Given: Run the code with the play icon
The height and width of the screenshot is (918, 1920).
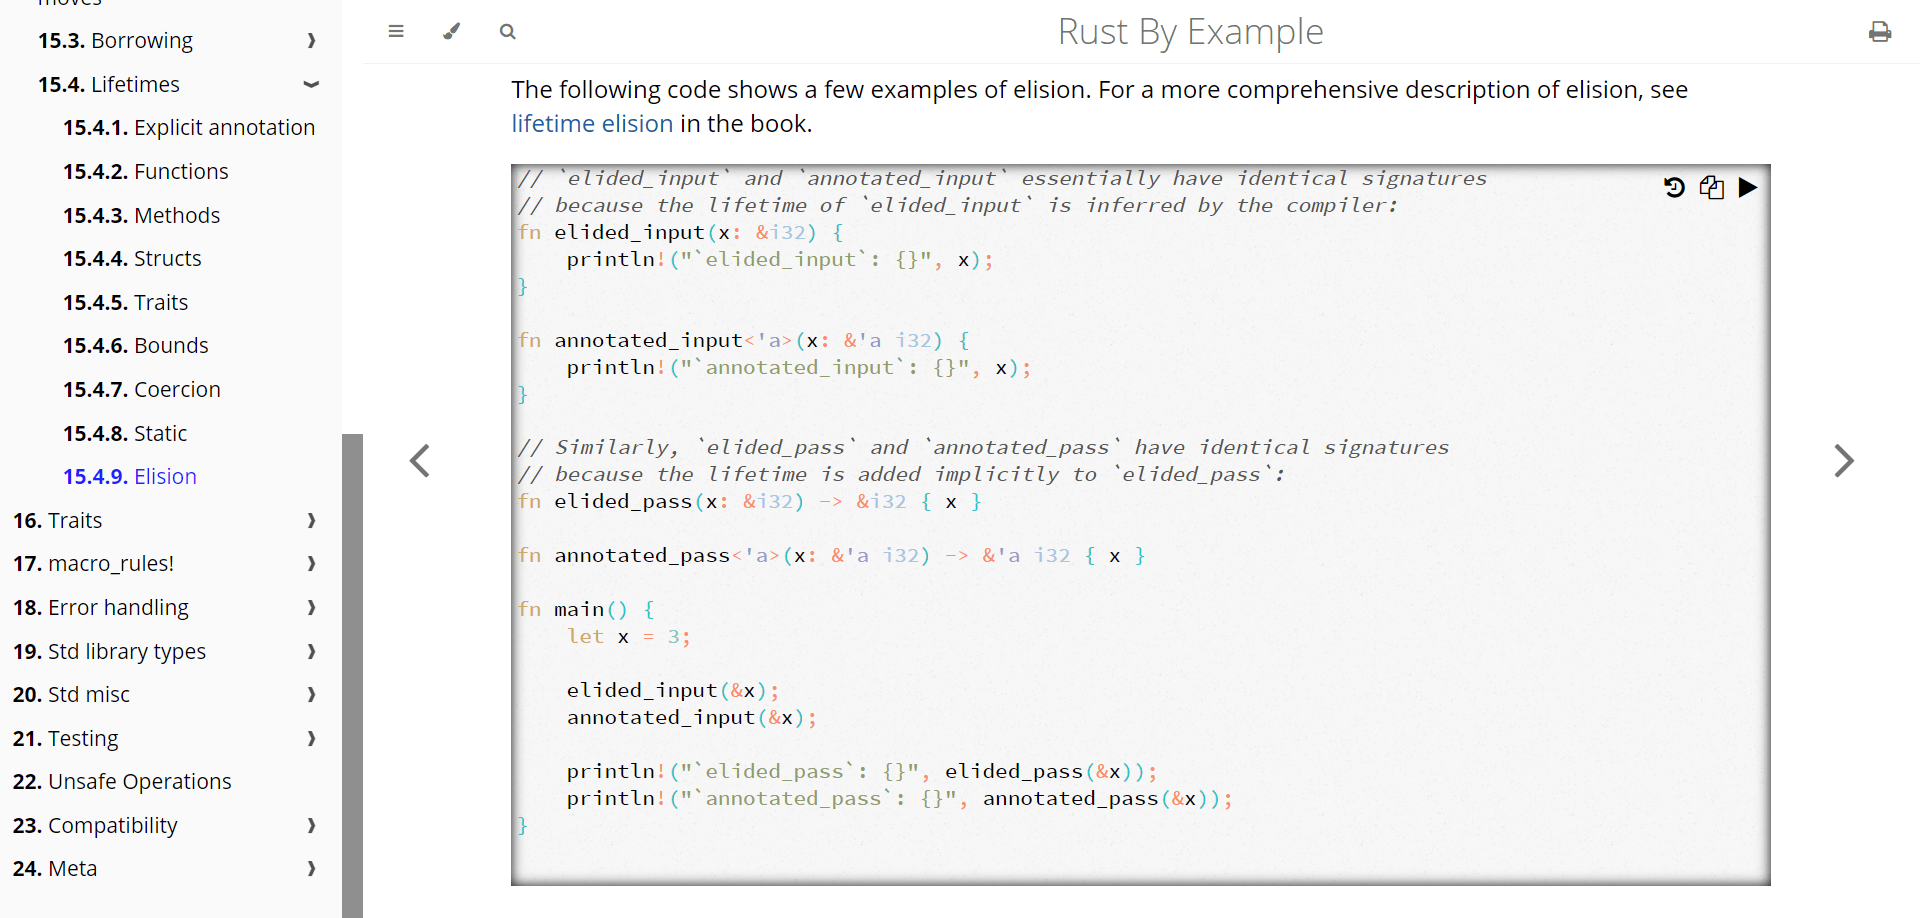Looking at the screenshot, I should point(1748,187).
